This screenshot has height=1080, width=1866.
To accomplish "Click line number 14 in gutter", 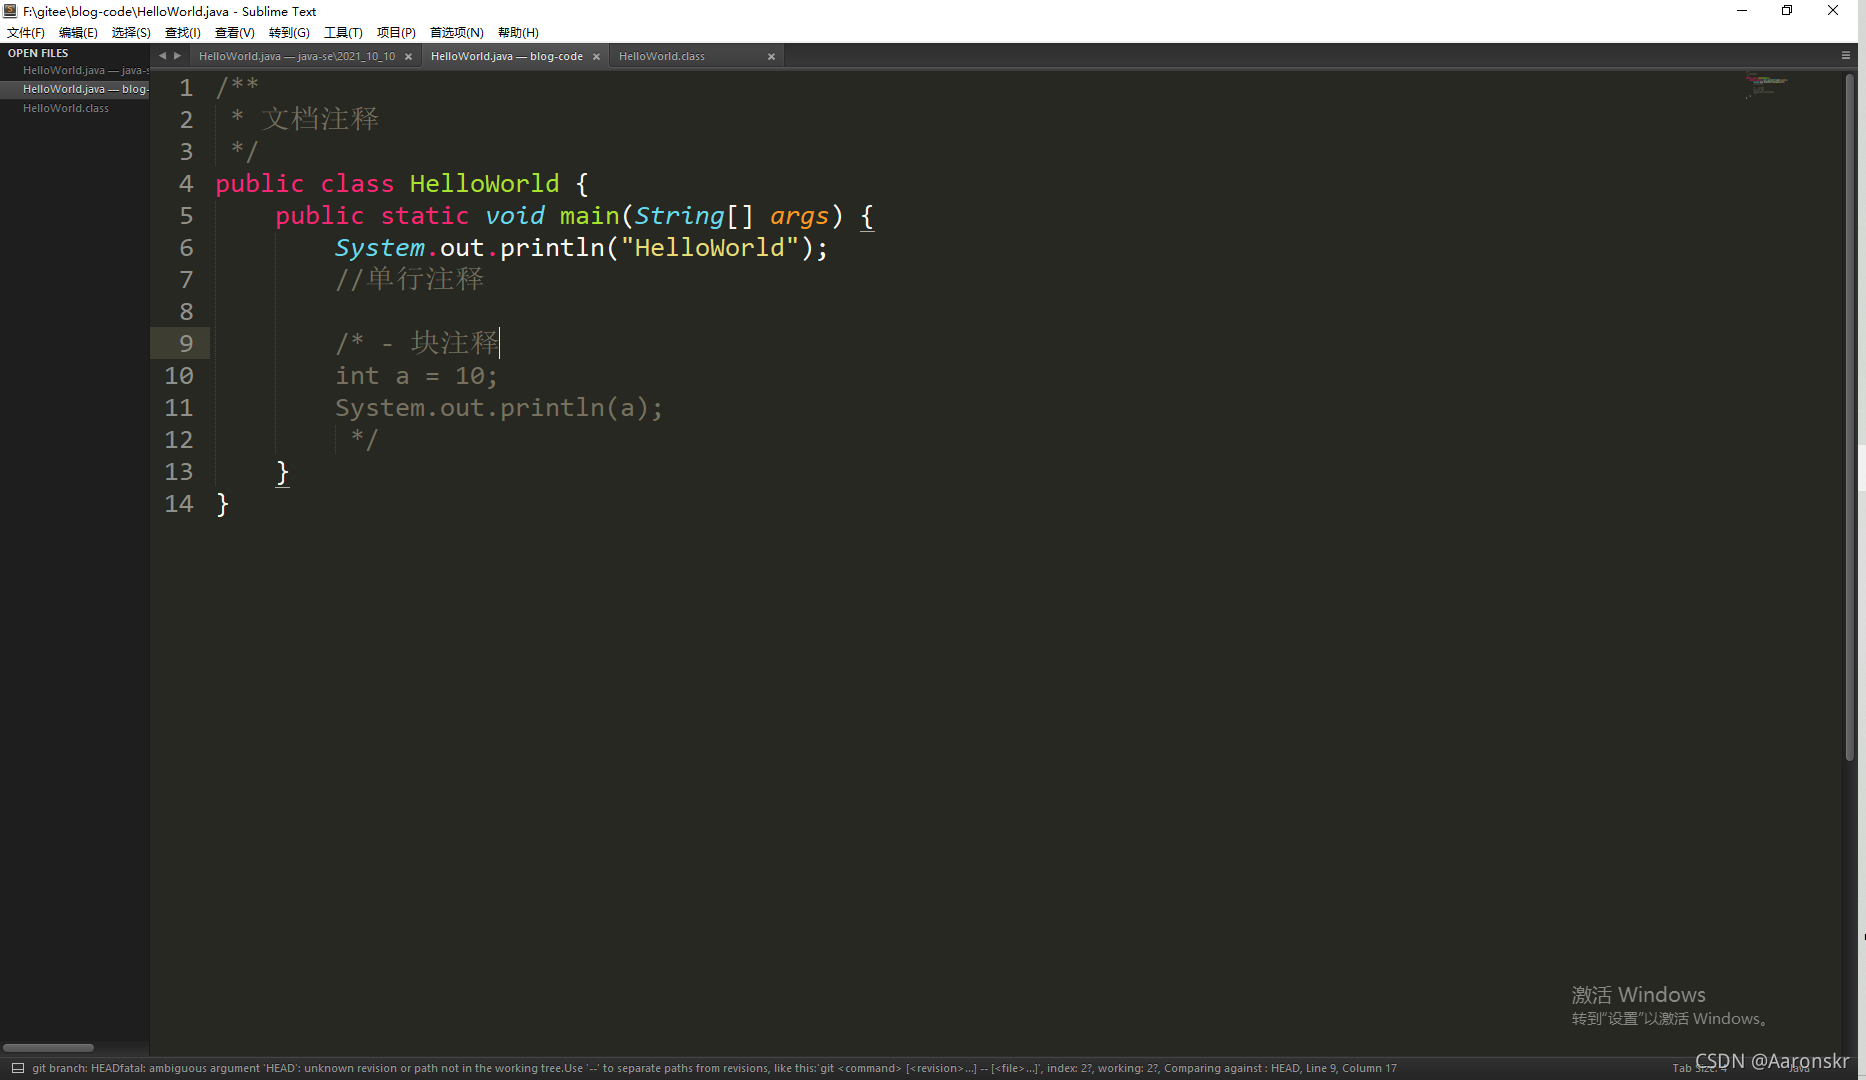I will coord(179,504).
